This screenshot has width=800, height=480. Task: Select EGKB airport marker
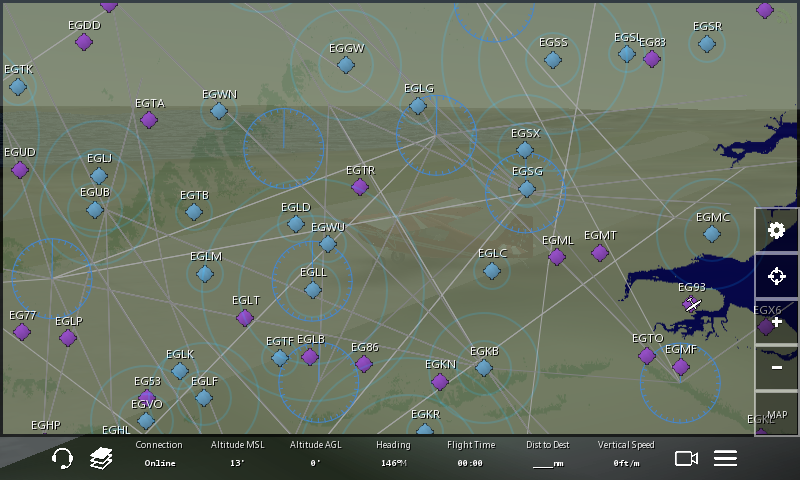coord(484,367)
